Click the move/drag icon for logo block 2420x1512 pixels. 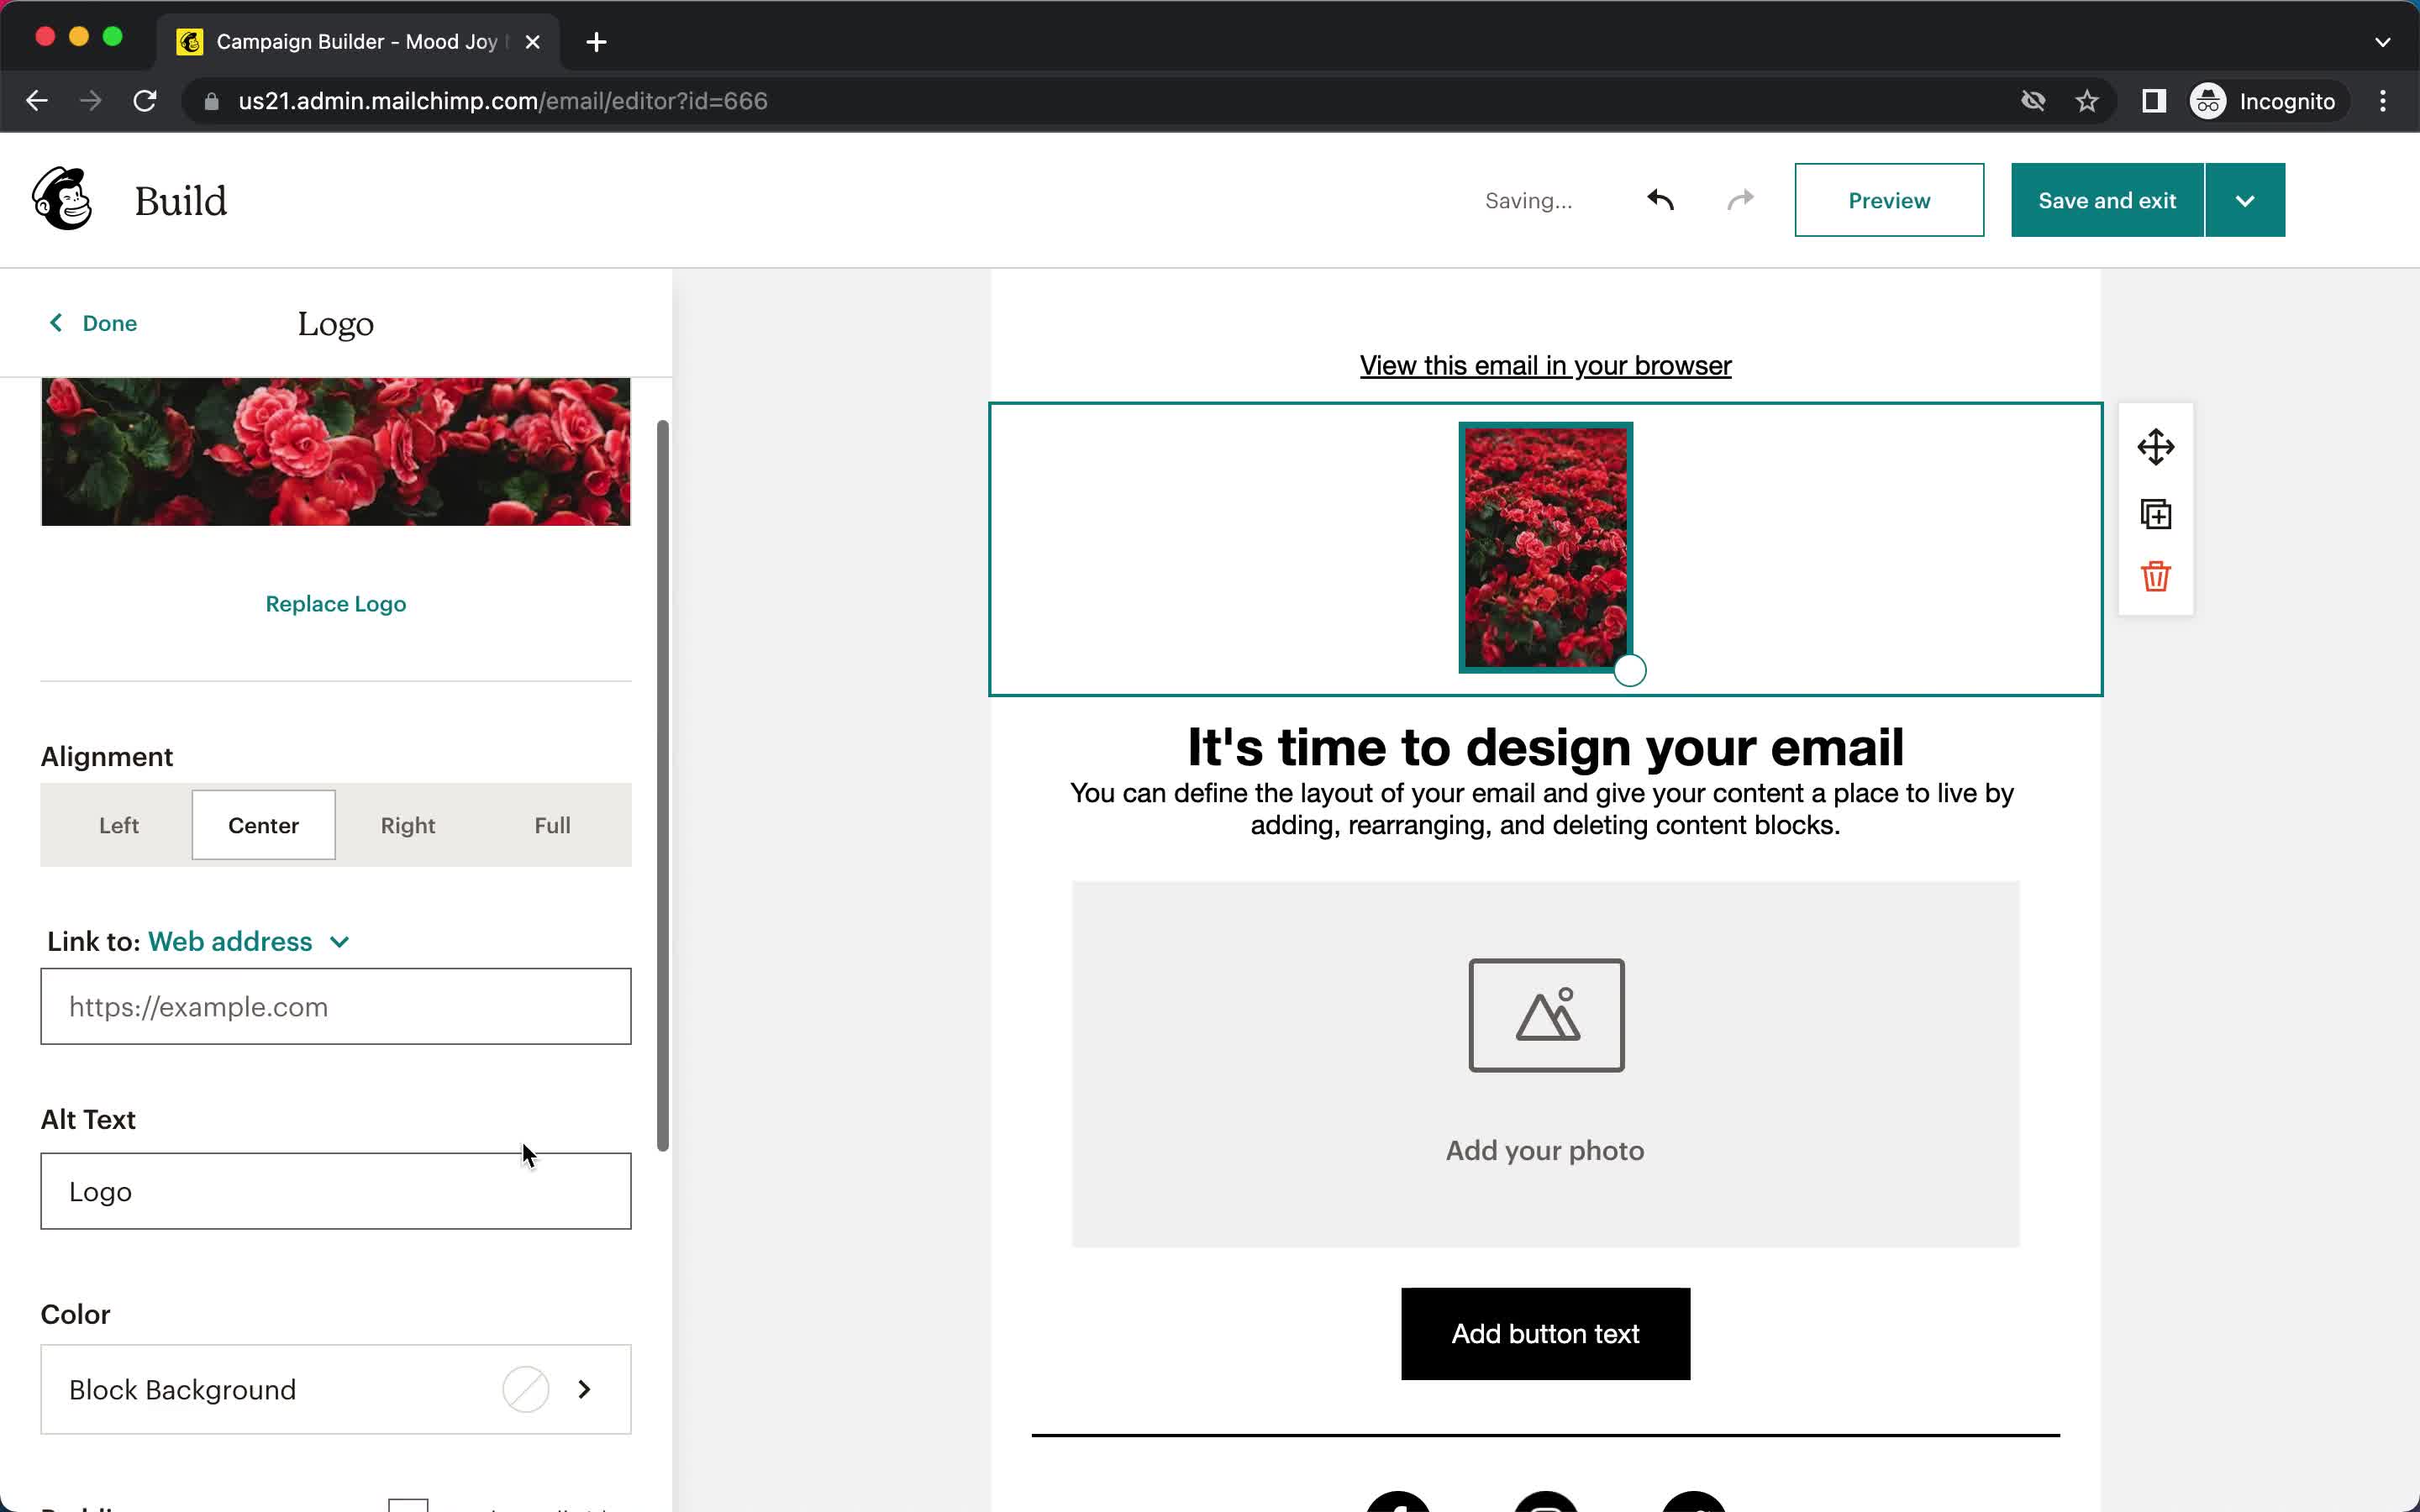click(2155, 446)
